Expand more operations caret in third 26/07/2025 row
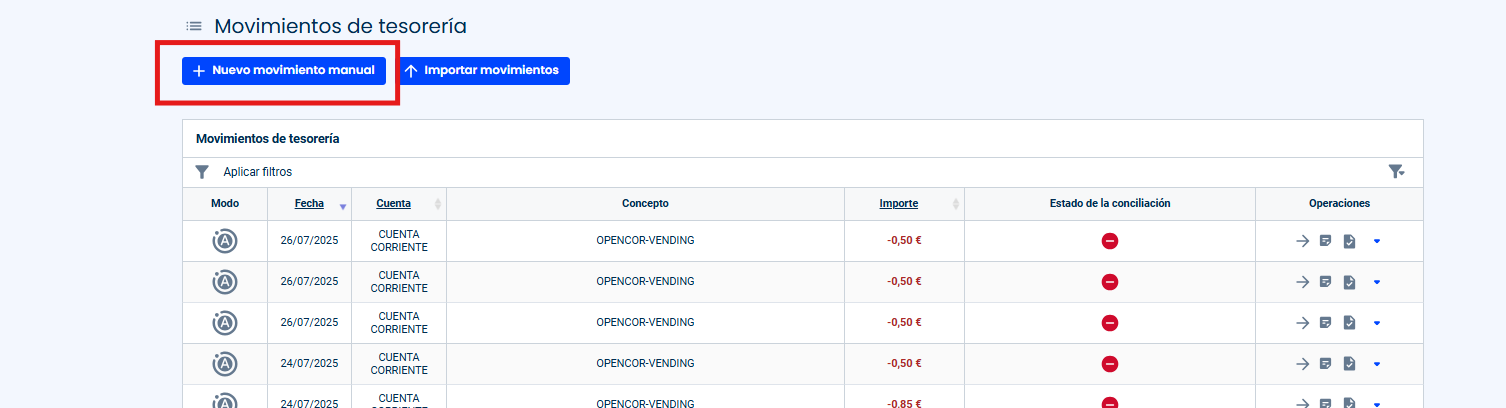Viewport: 1506px width, 408px height. (x=1377, y=323)
